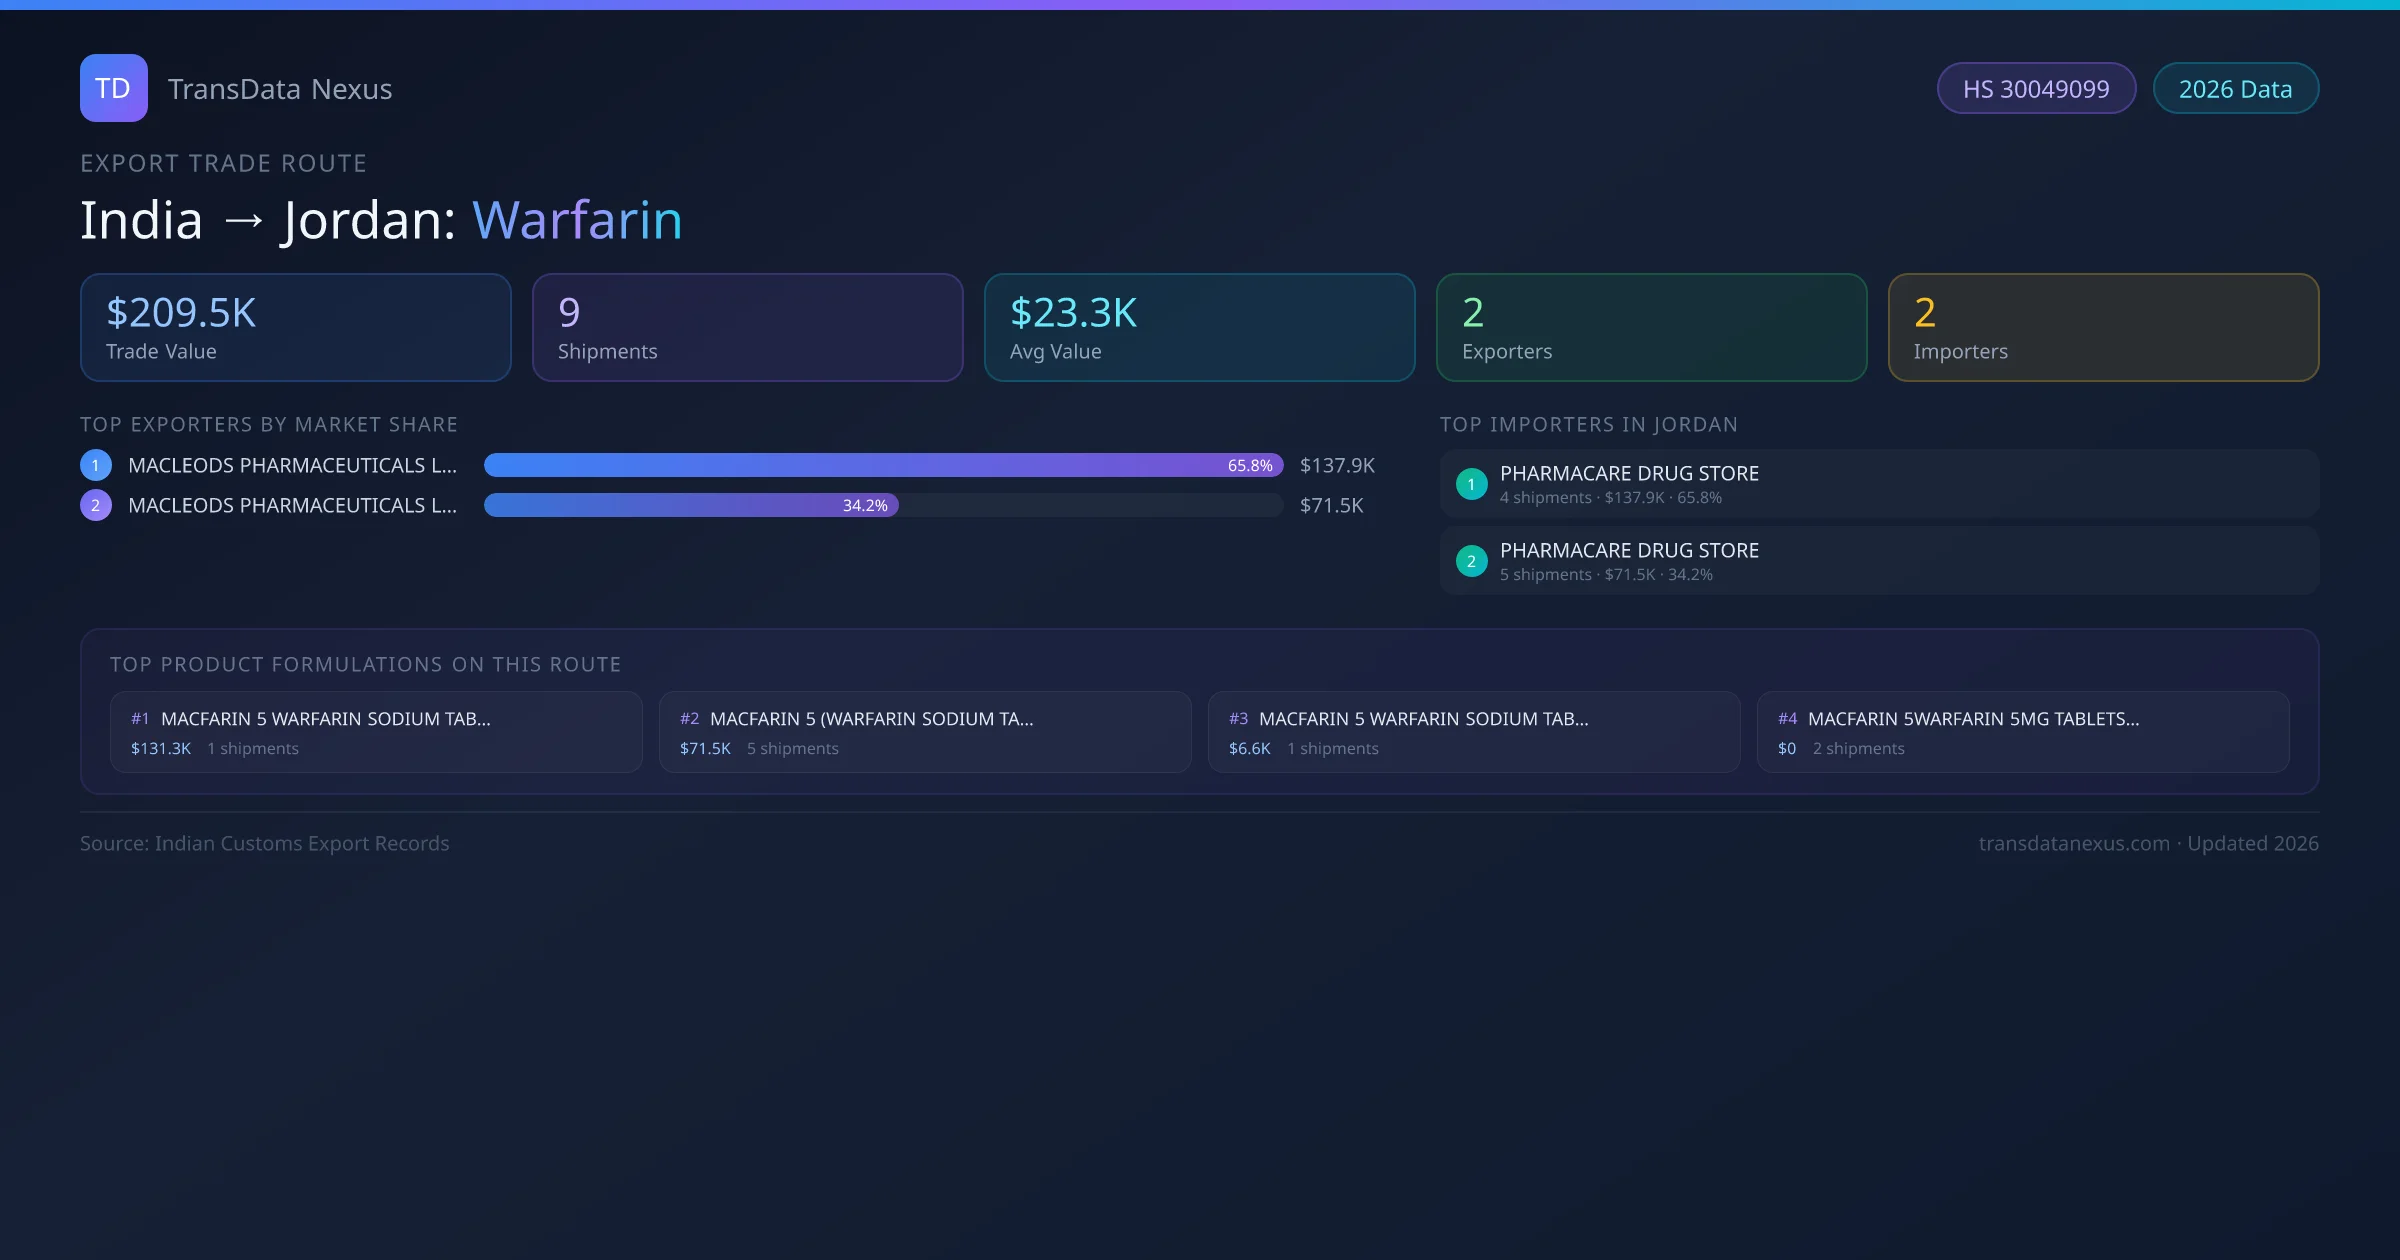Image resolution: width=2400 pixels, height=1260 pixels.
Task: Open the $209.5K Trade Value card
Action: [x=295, y=328]
